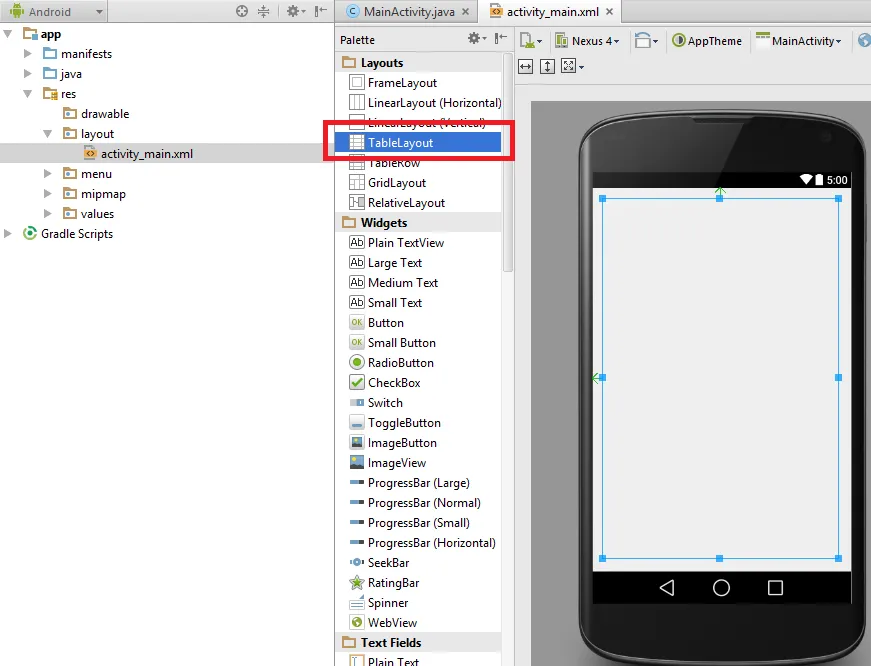The image size is (871, 666).
Task: Select the ToggleButton widget in palette
Action: coord(403,423)
